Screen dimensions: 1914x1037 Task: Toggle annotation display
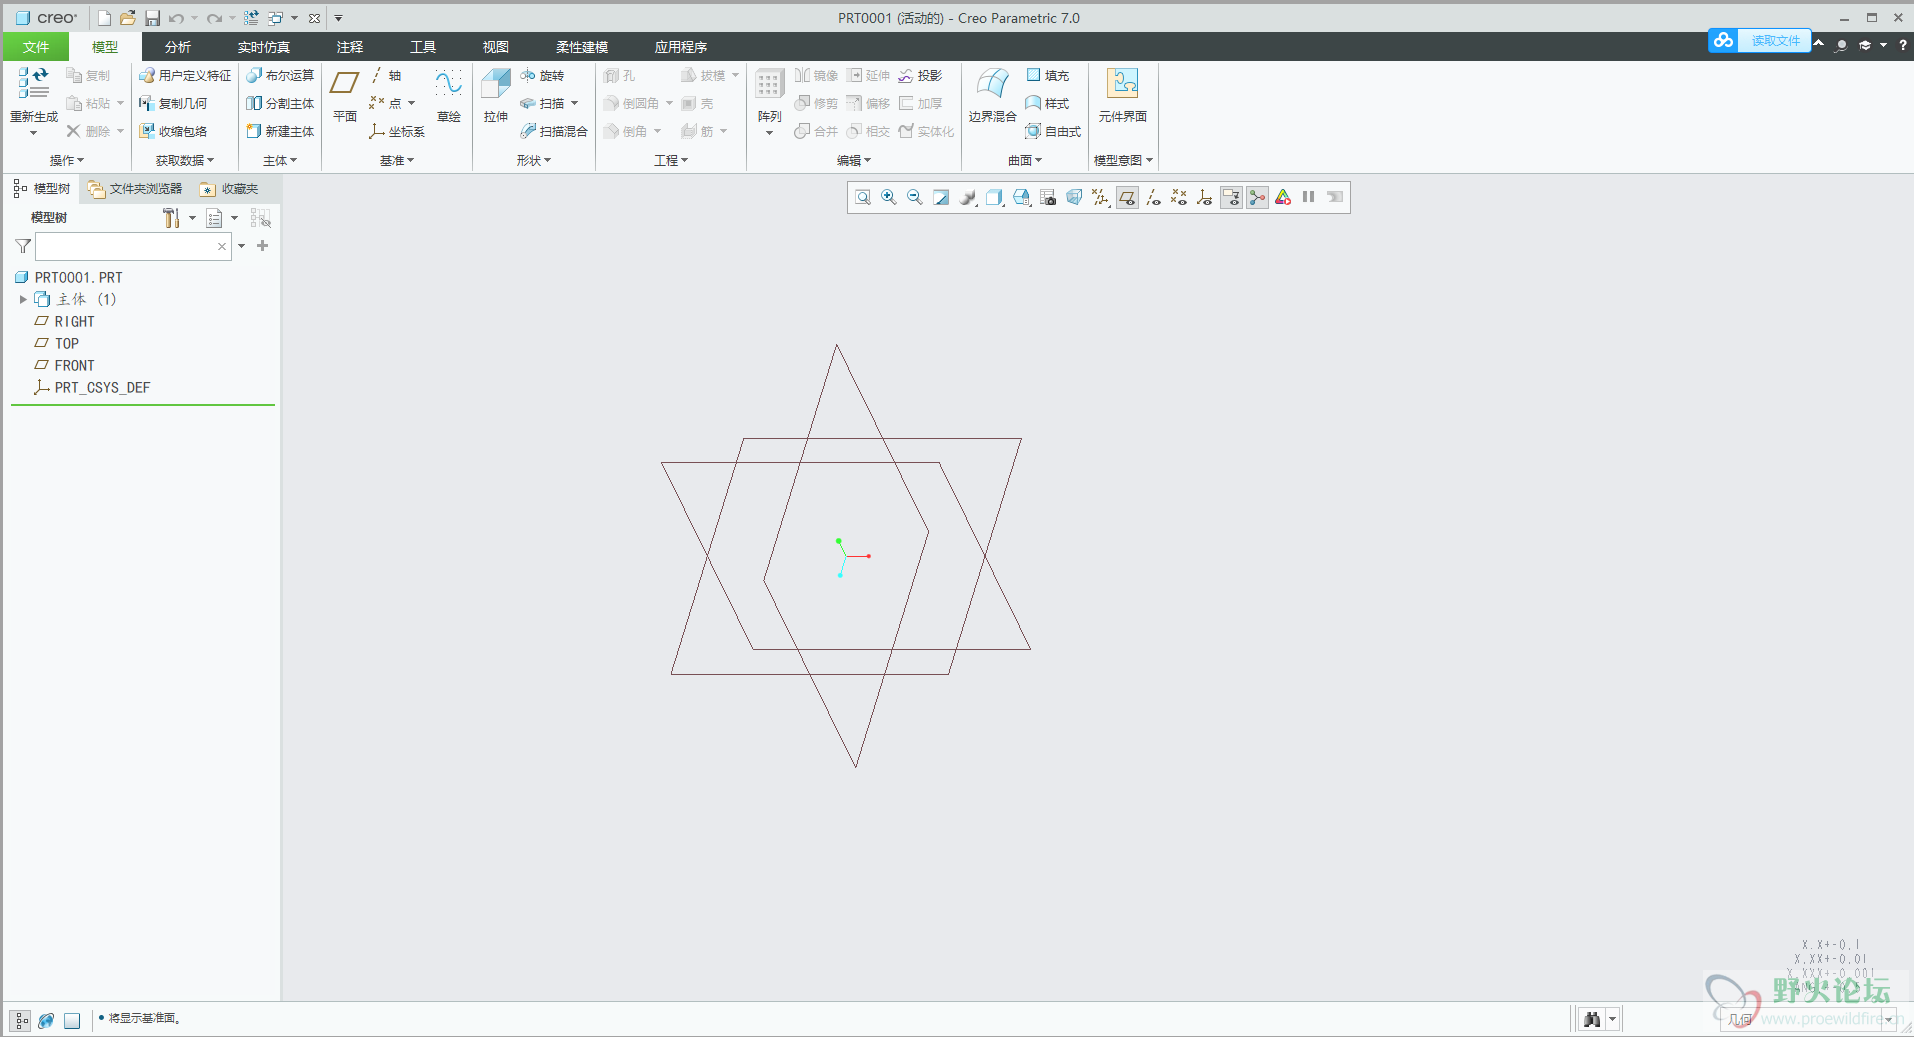click(1231, 198)
